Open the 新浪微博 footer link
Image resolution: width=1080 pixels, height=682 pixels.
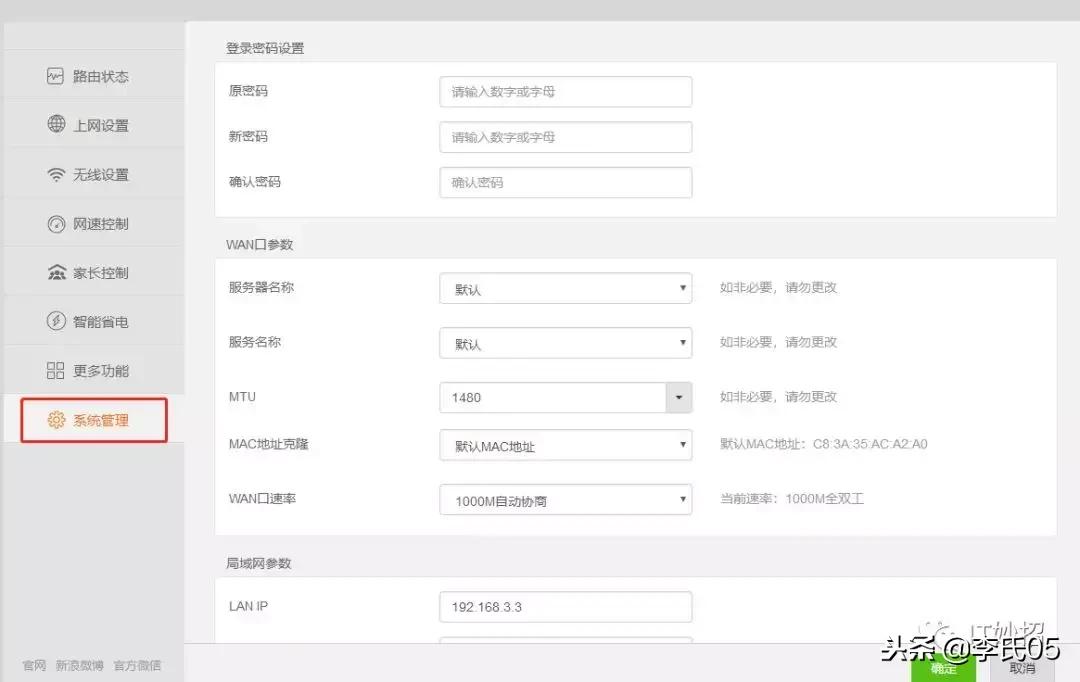[79, 665]
